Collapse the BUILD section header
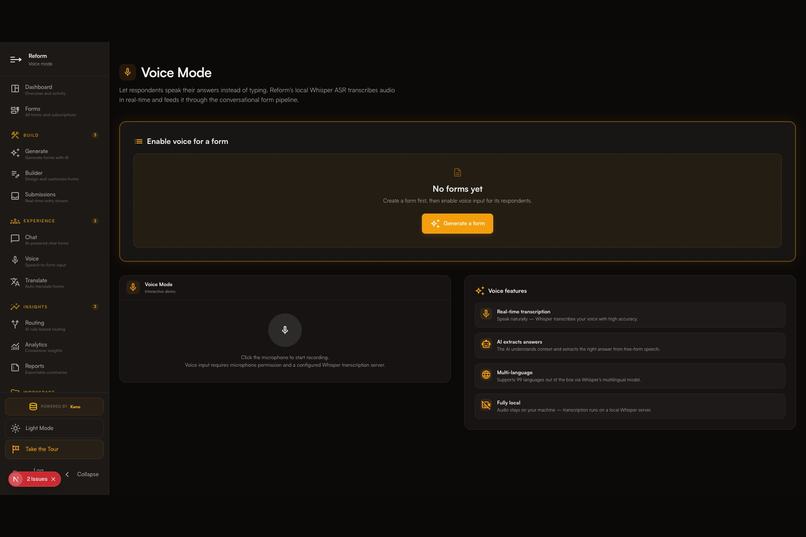This screenshot has height=537, width=806. click(54, 135)
